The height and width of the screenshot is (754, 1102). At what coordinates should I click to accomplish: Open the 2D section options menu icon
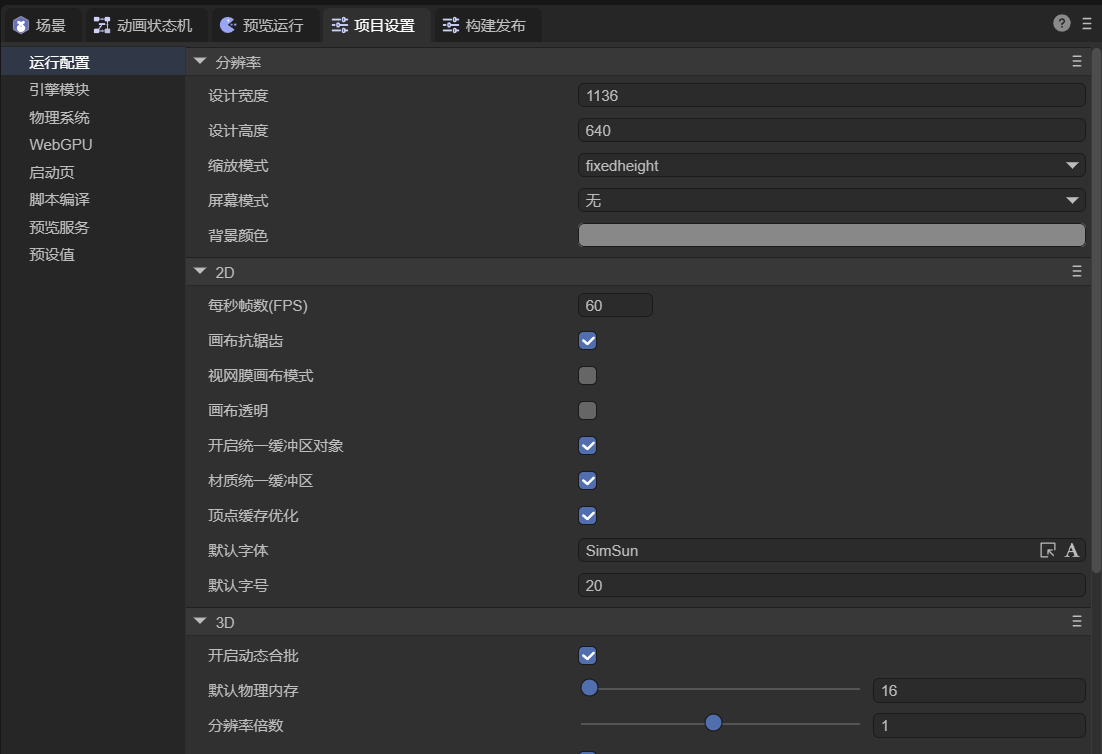[1077, 272]
